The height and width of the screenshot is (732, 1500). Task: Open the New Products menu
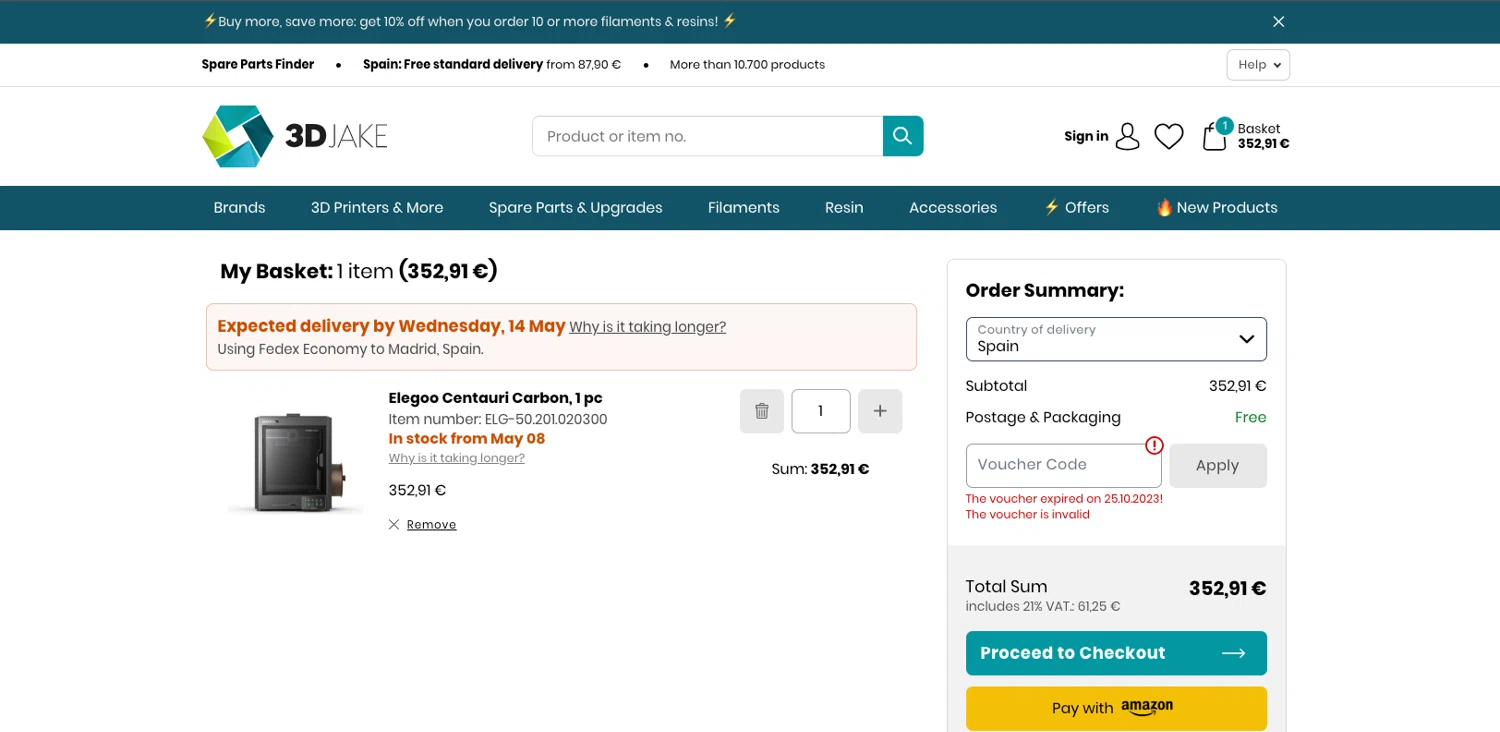(1217, 208)
